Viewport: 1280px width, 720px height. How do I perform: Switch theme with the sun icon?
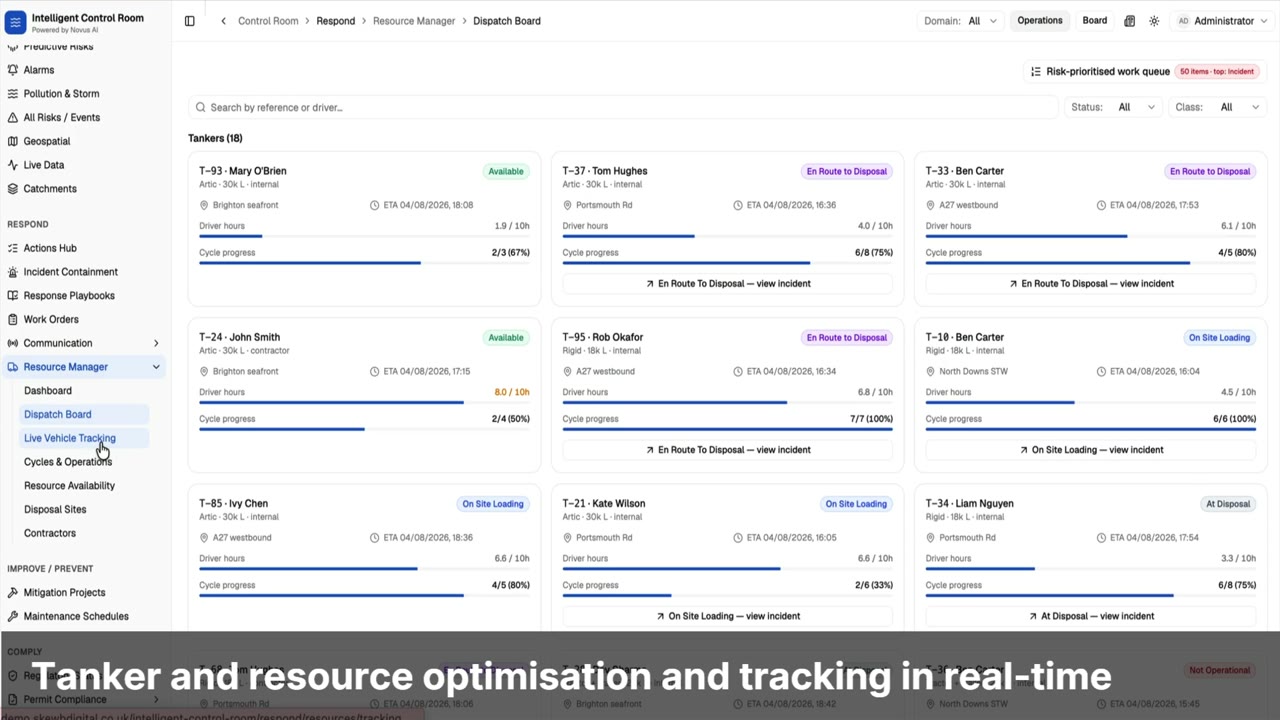coord(1154,21)
